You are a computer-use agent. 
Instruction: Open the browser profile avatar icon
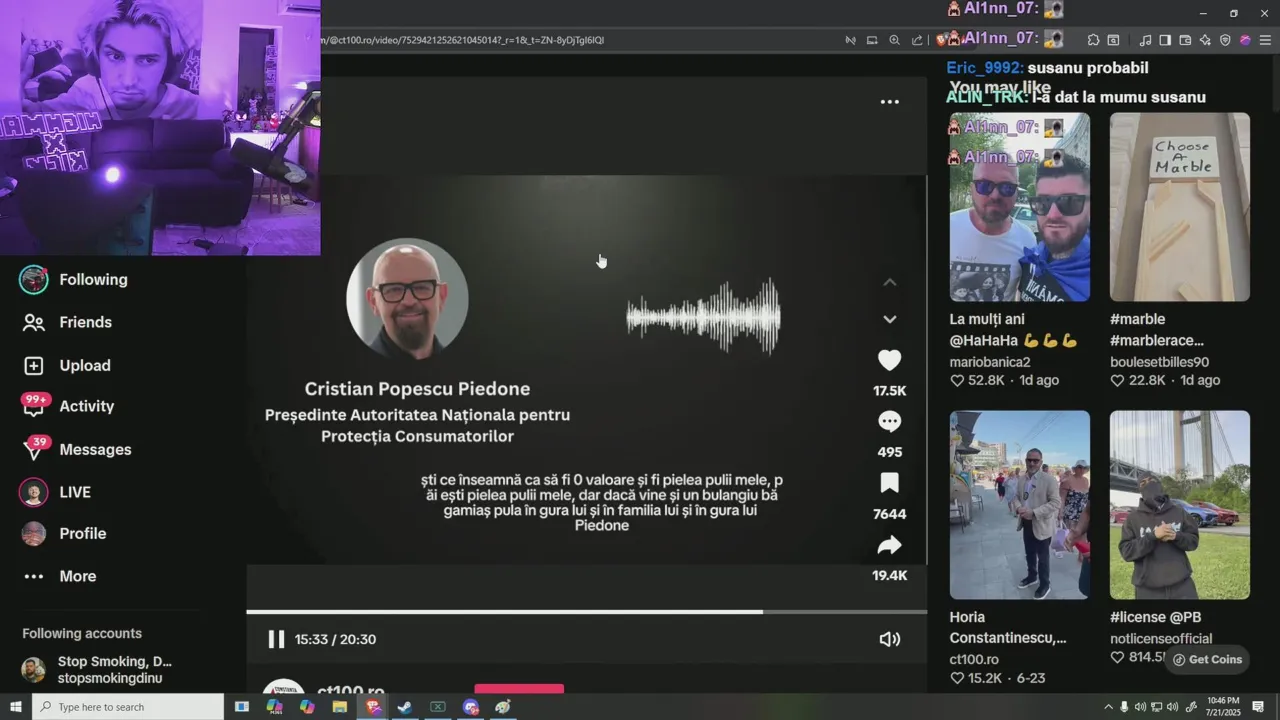pos(1245,40)
